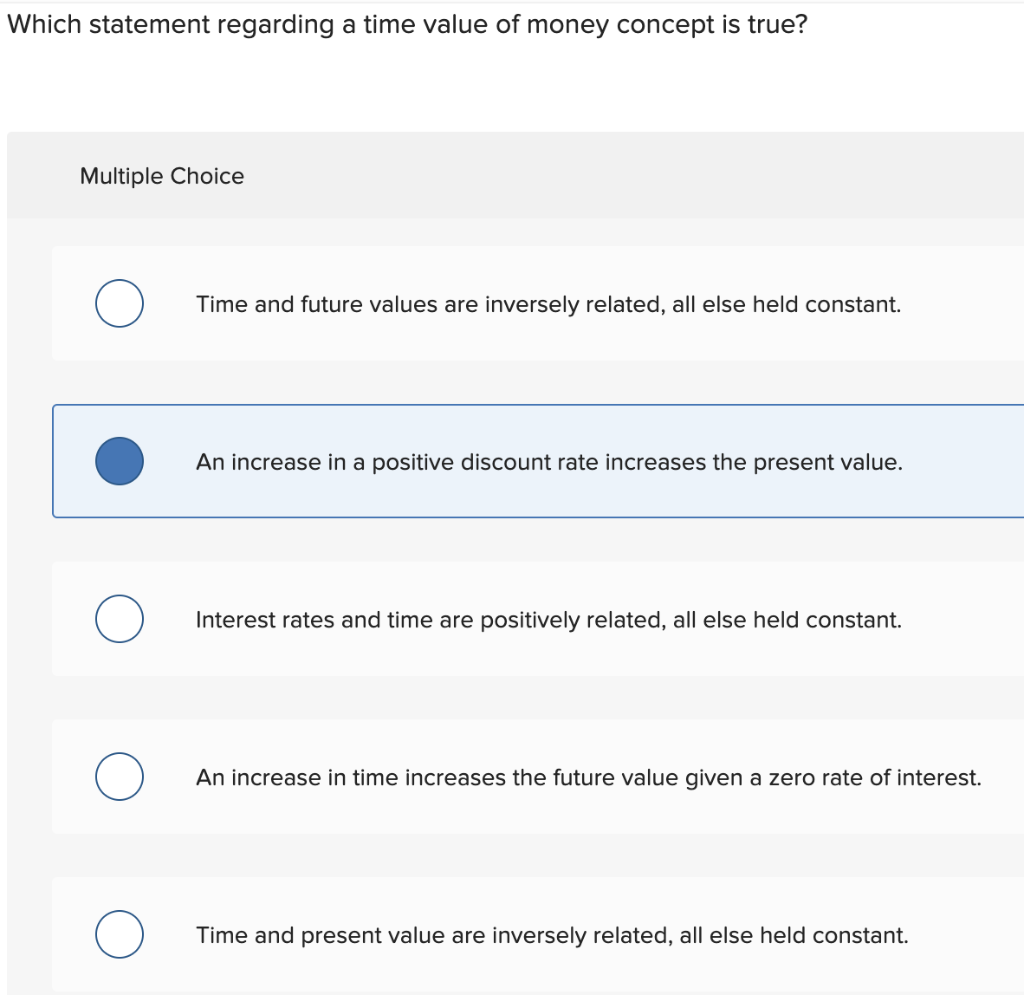Select the filled radio button for the discount rate answer

119,461
